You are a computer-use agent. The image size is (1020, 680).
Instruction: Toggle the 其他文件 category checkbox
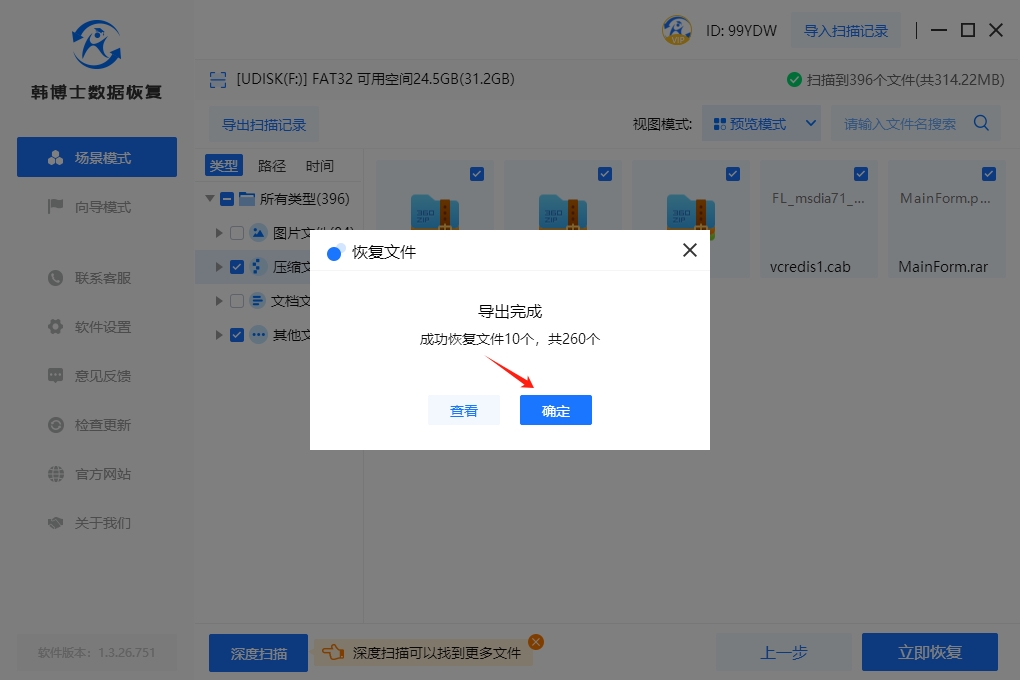click(237, 335)
